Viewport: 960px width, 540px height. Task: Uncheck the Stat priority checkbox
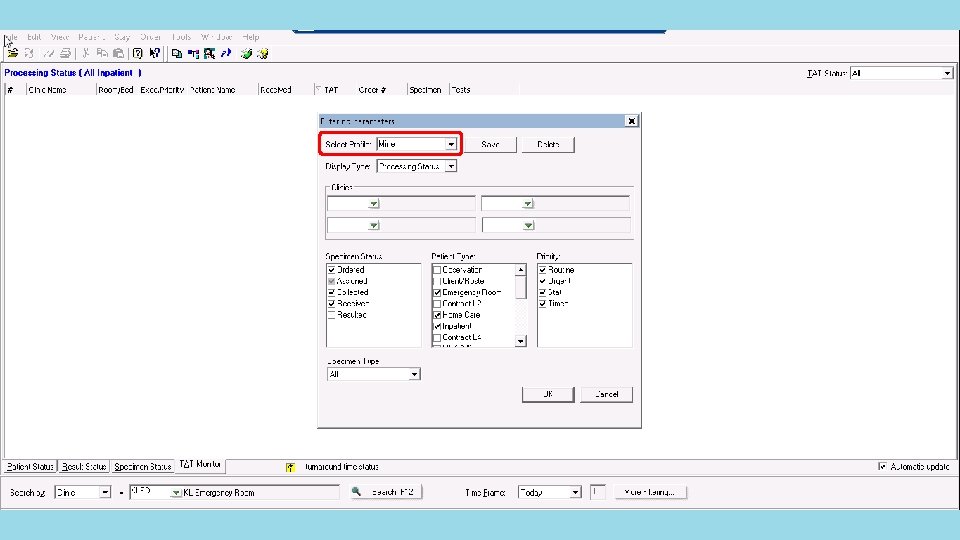pyautogui.click(x=542, y=292)
